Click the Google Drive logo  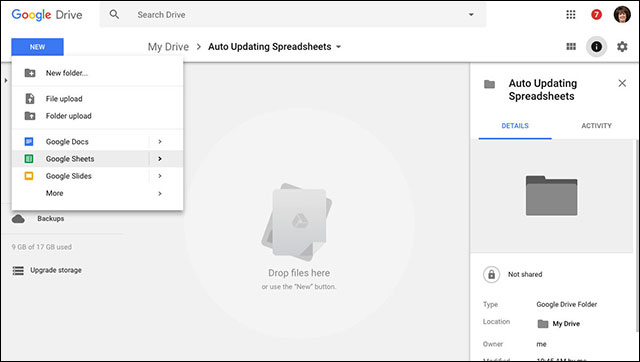(x=47, y=15)
